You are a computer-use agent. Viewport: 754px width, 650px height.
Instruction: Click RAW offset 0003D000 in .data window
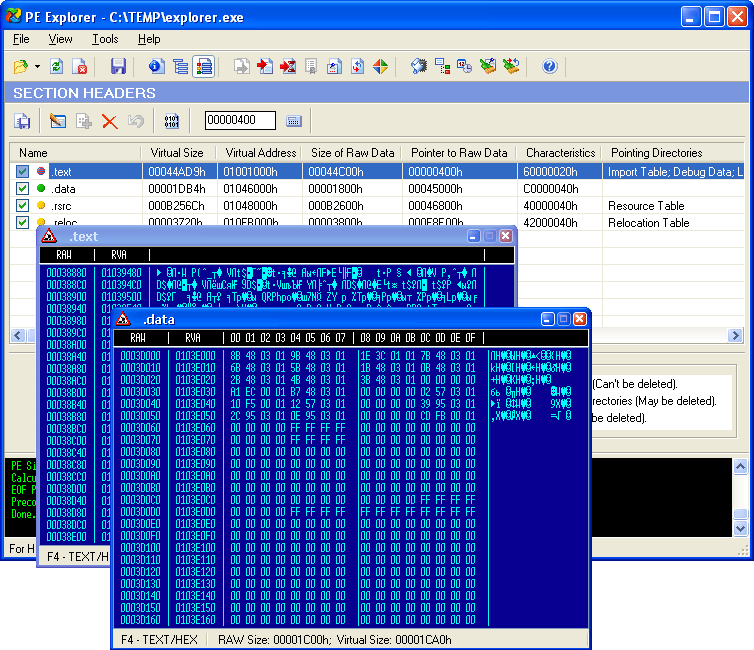click(140, 356)
